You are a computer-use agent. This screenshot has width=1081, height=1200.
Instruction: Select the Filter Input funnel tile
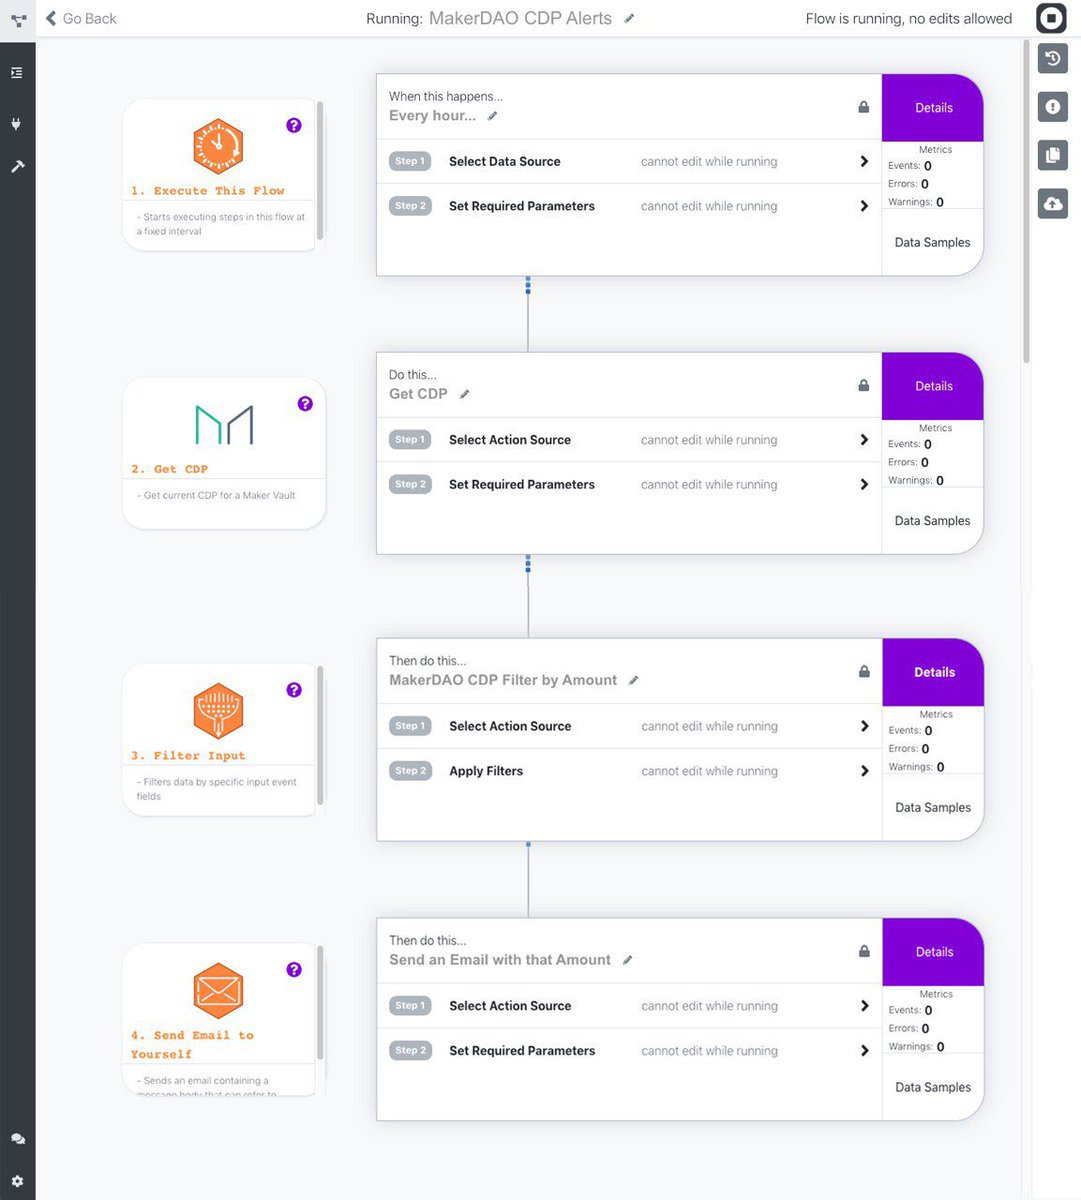coord(218,711)
